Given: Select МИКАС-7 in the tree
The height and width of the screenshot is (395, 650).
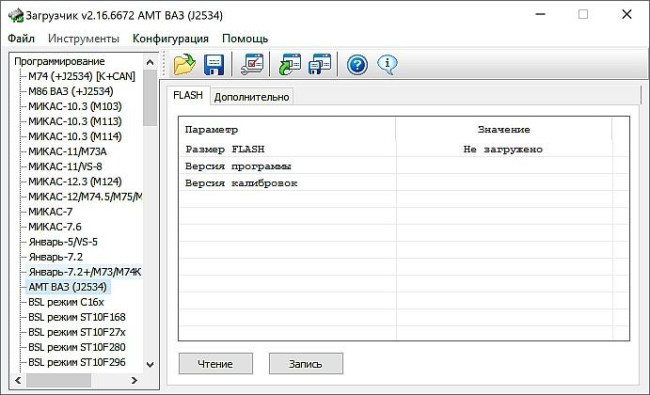Looking at the screenshot, I should pos(50,212).
